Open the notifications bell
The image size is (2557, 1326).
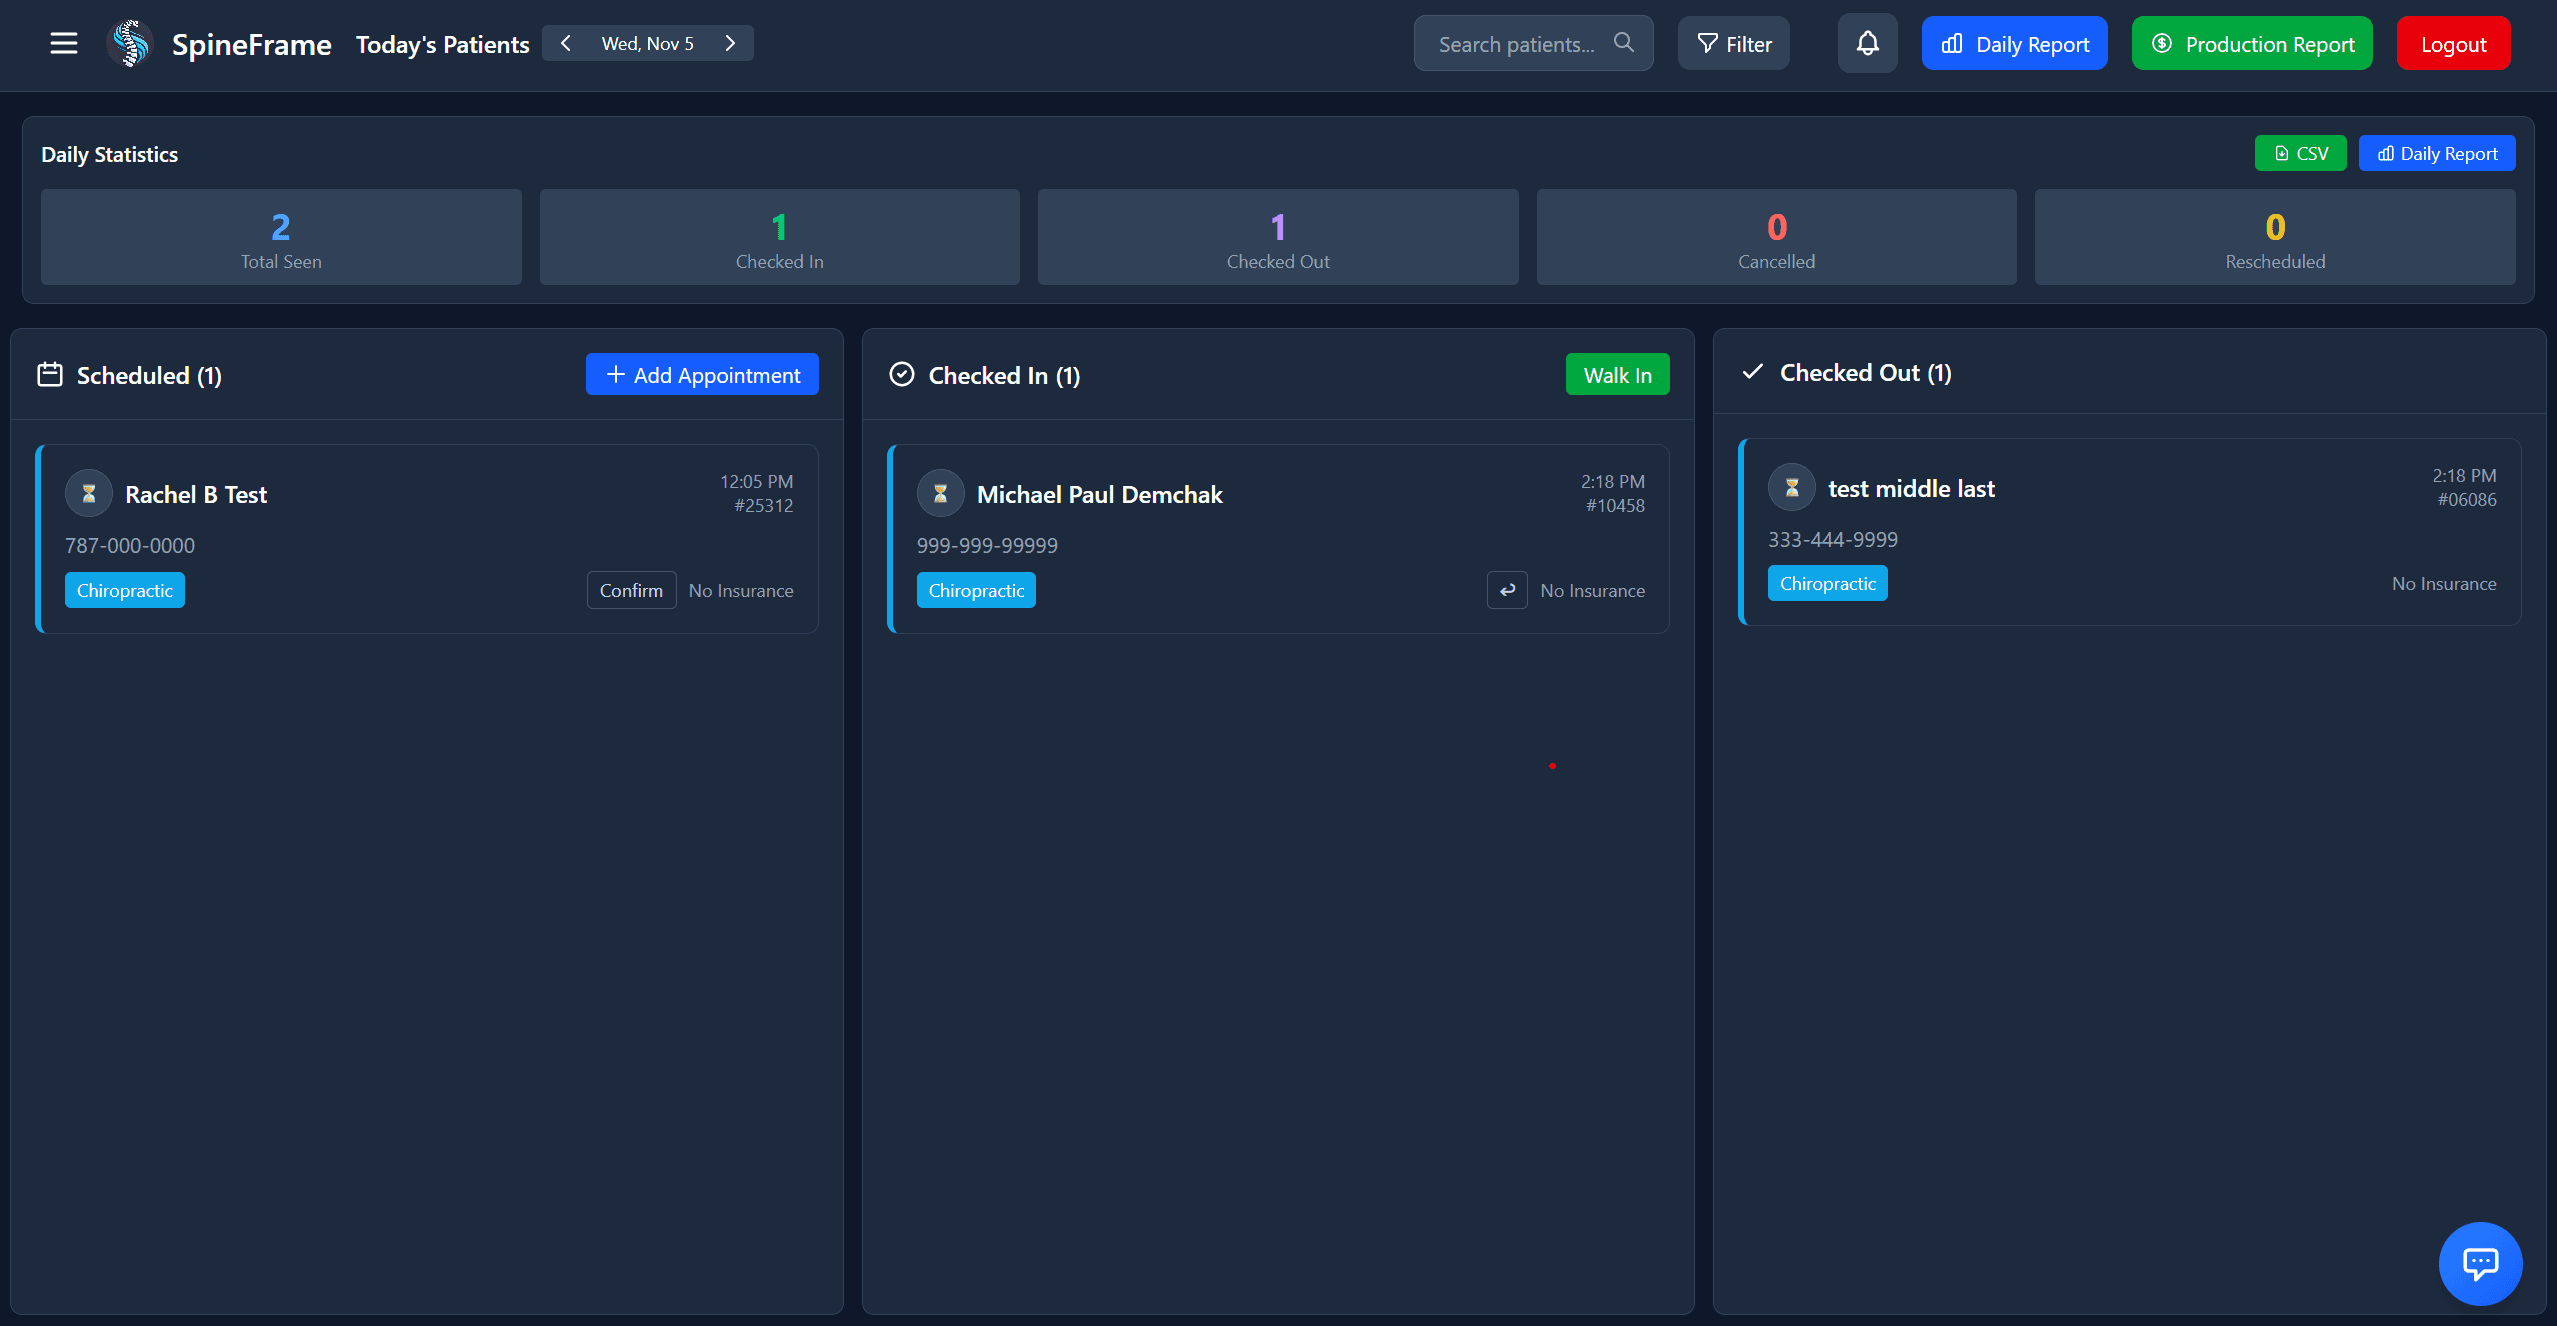point(1867,43)
